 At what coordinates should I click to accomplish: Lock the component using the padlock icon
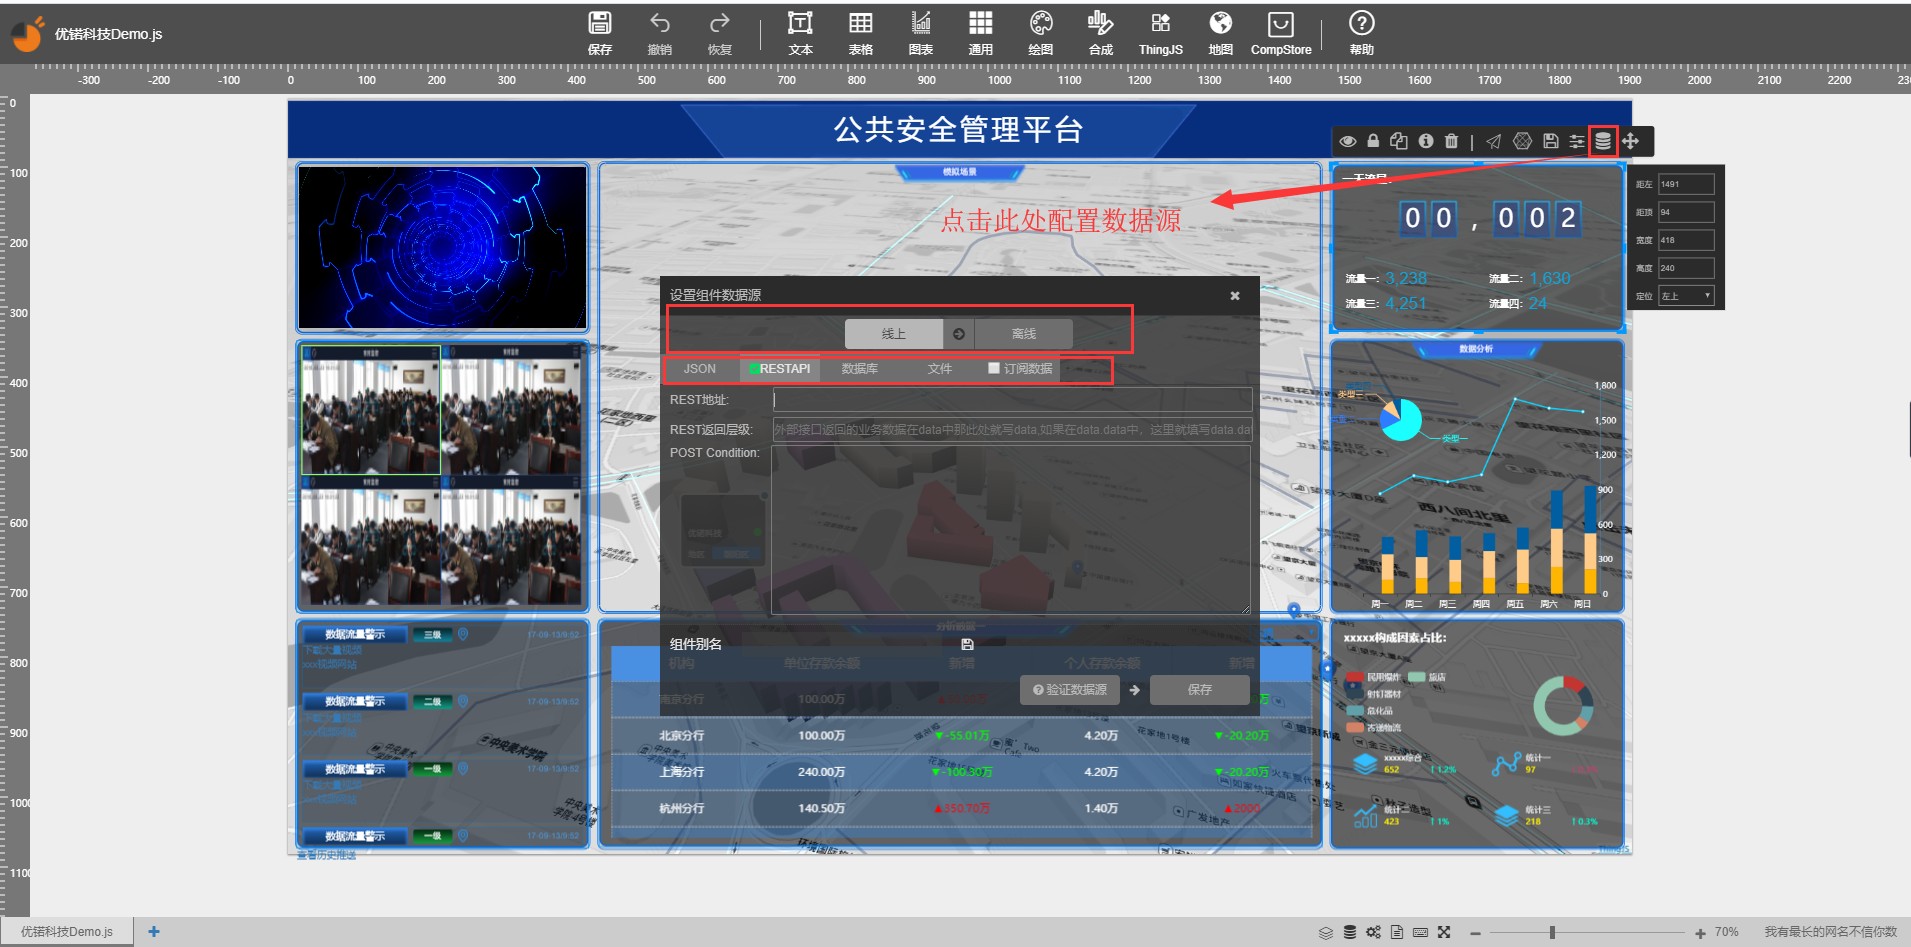click(x=1373, y=141)
